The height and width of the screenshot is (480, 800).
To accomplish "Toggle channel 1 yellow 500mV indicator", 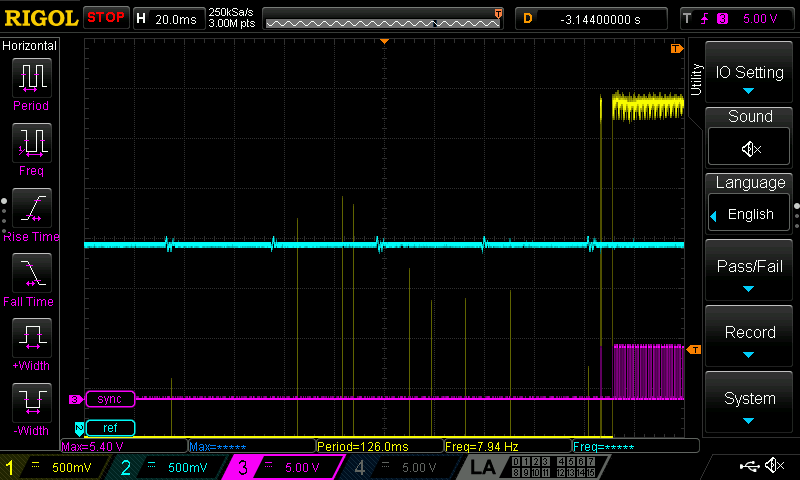I will (x=58, y=467).
